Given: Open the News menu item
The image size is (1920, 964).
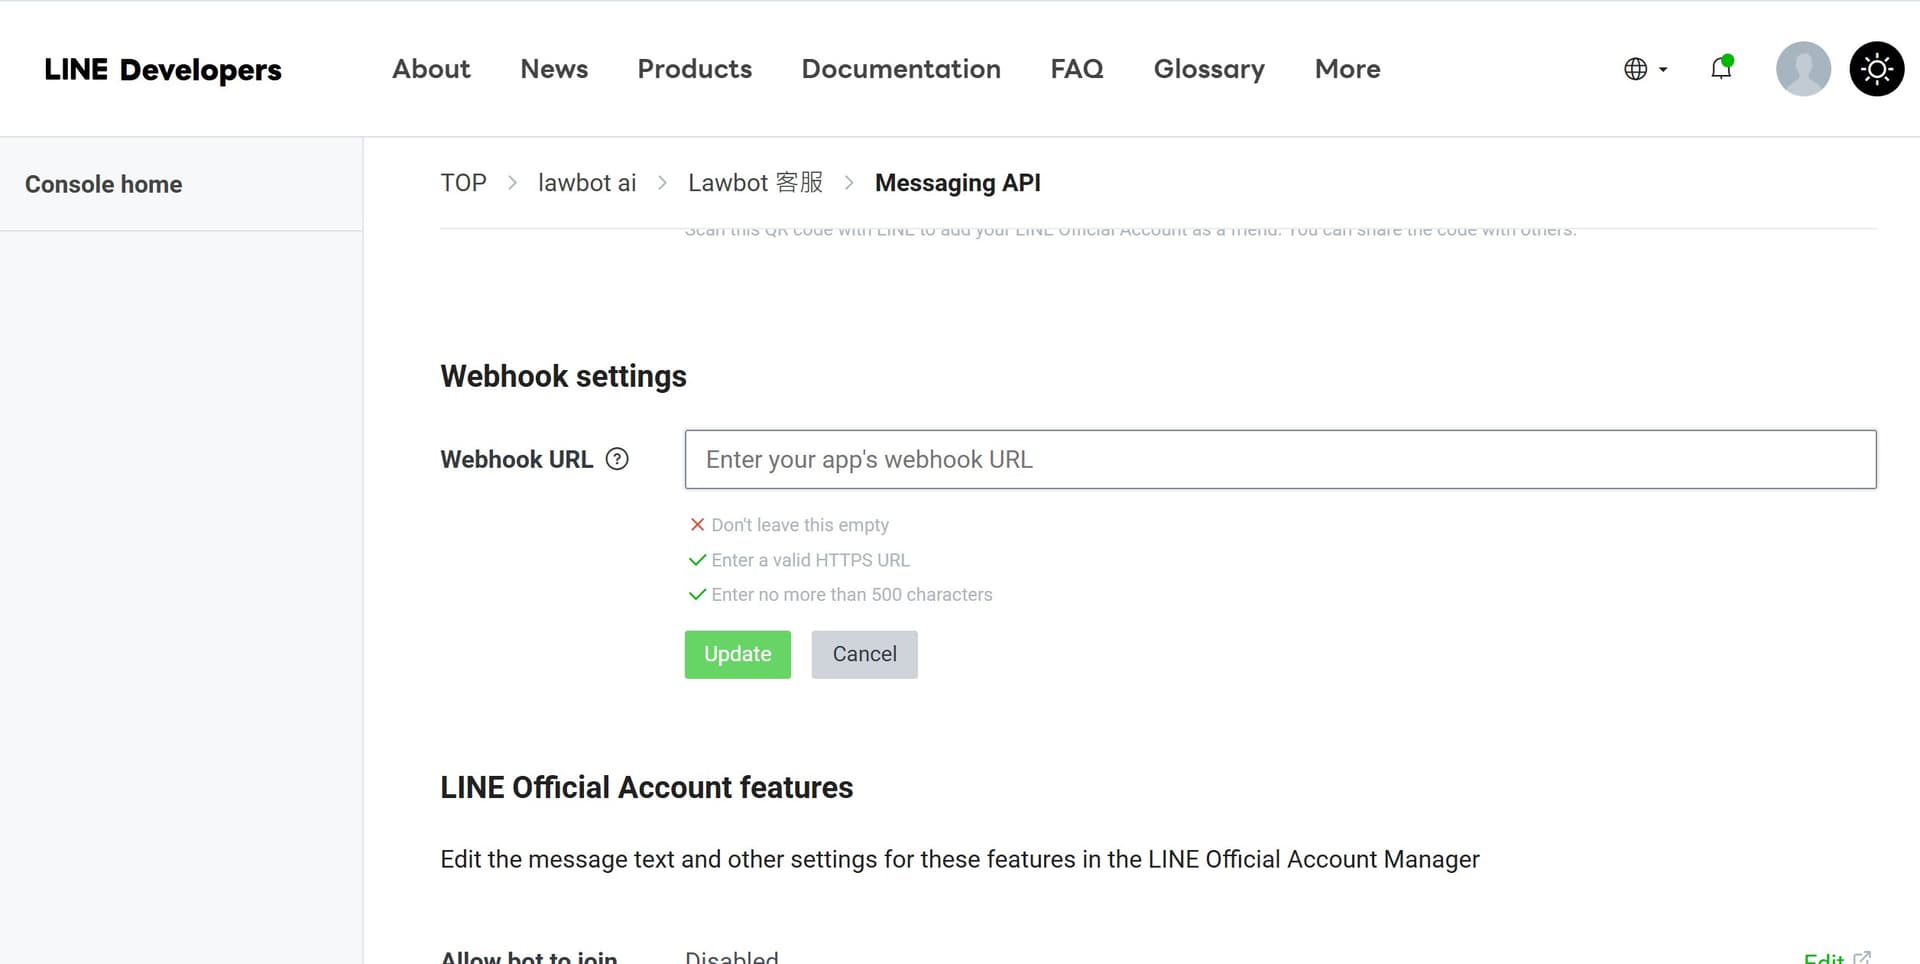Looking at the screenshot, I should pyautogui.click(x=554, y=69).
